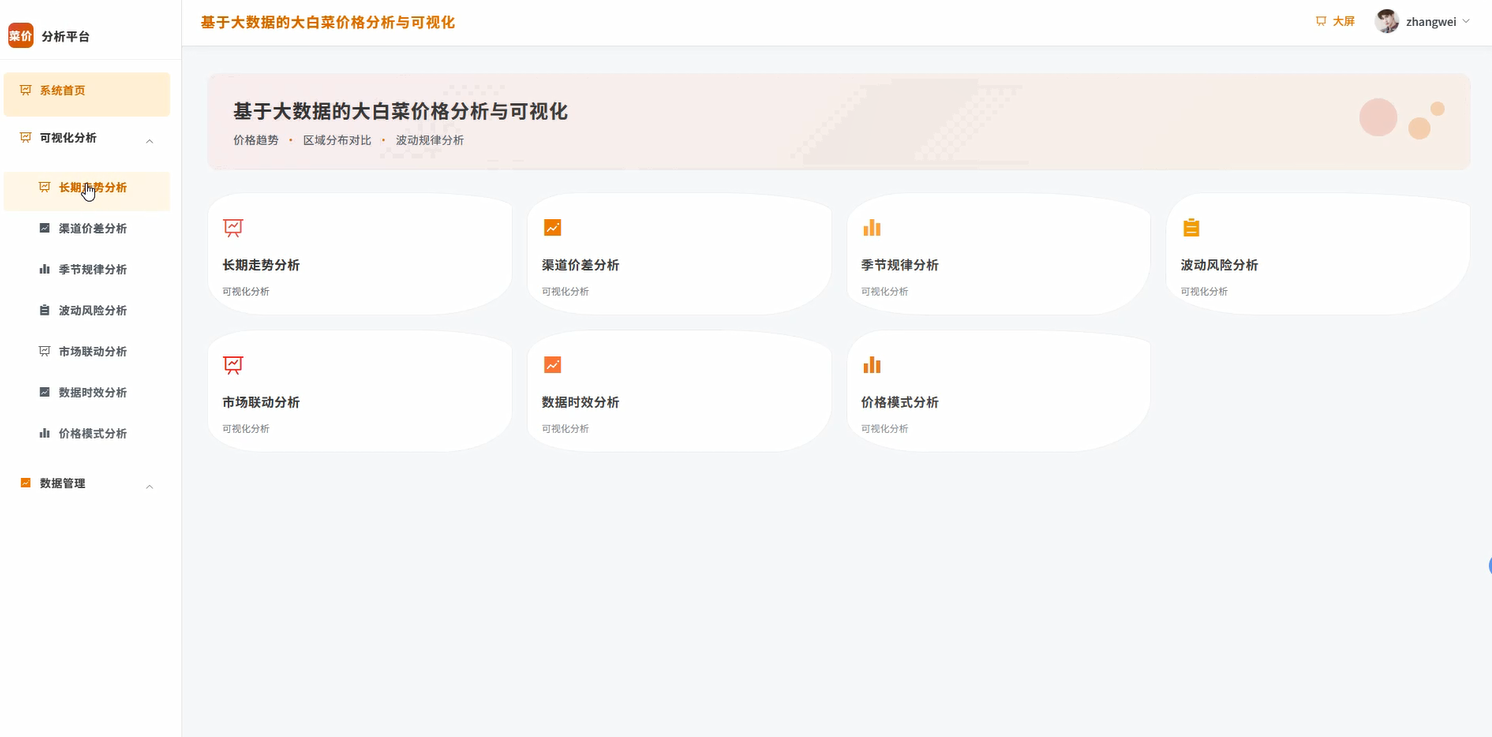Open the zhangwei user dropdown arrow
This screenshot has height=737, width=1492.
pos(1466,21)
